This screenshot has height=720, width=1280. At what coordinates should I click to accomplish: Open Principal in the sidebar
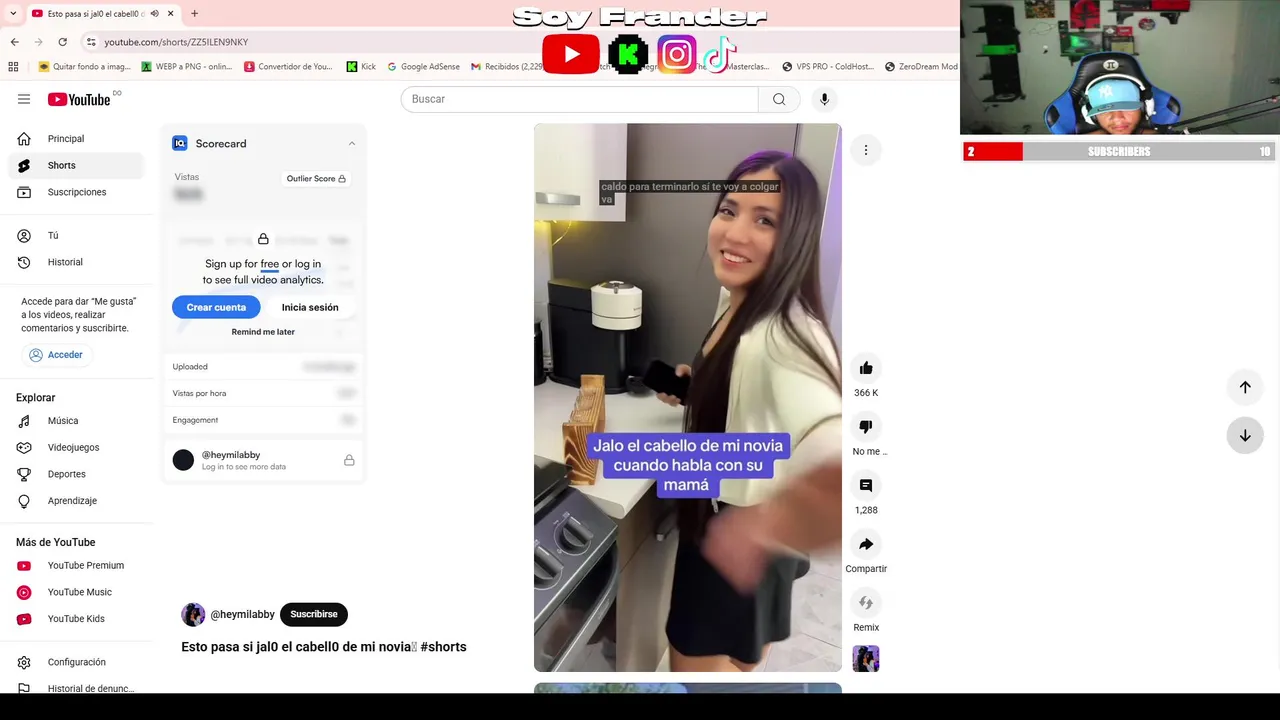coord(78,139)
